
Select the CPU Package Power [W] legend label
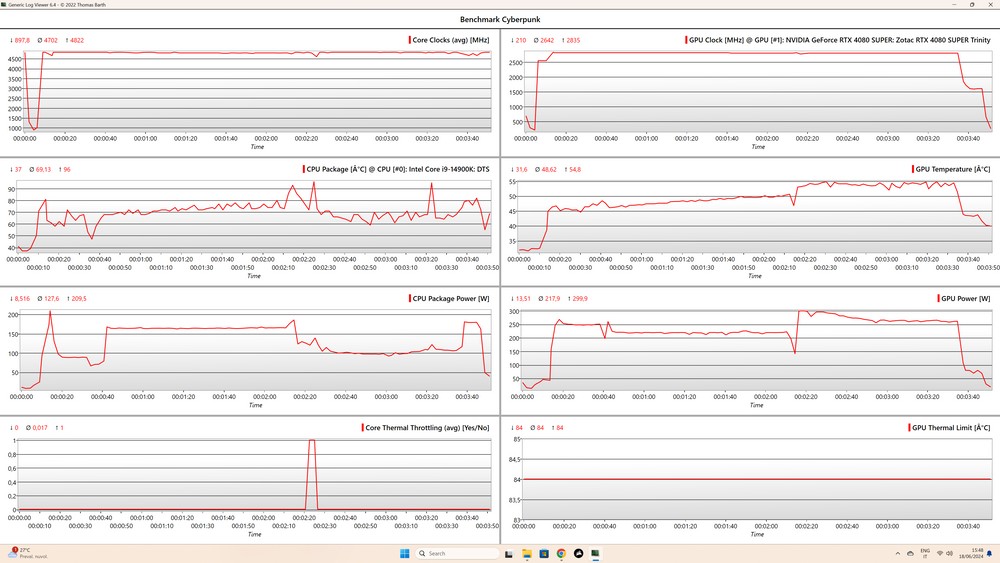pos(451,299)
